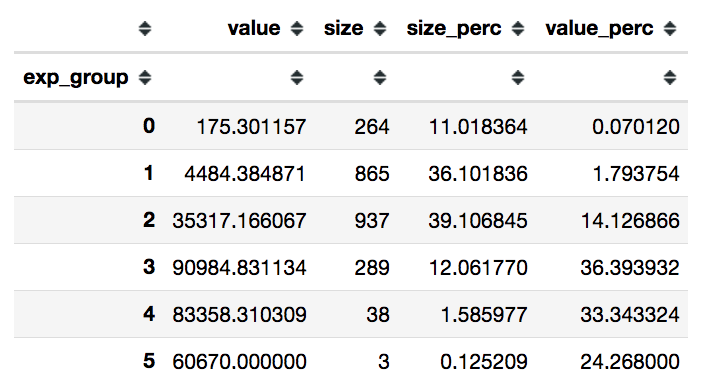Click top-row sort arrows above exp_group

[x=145, y=29]
